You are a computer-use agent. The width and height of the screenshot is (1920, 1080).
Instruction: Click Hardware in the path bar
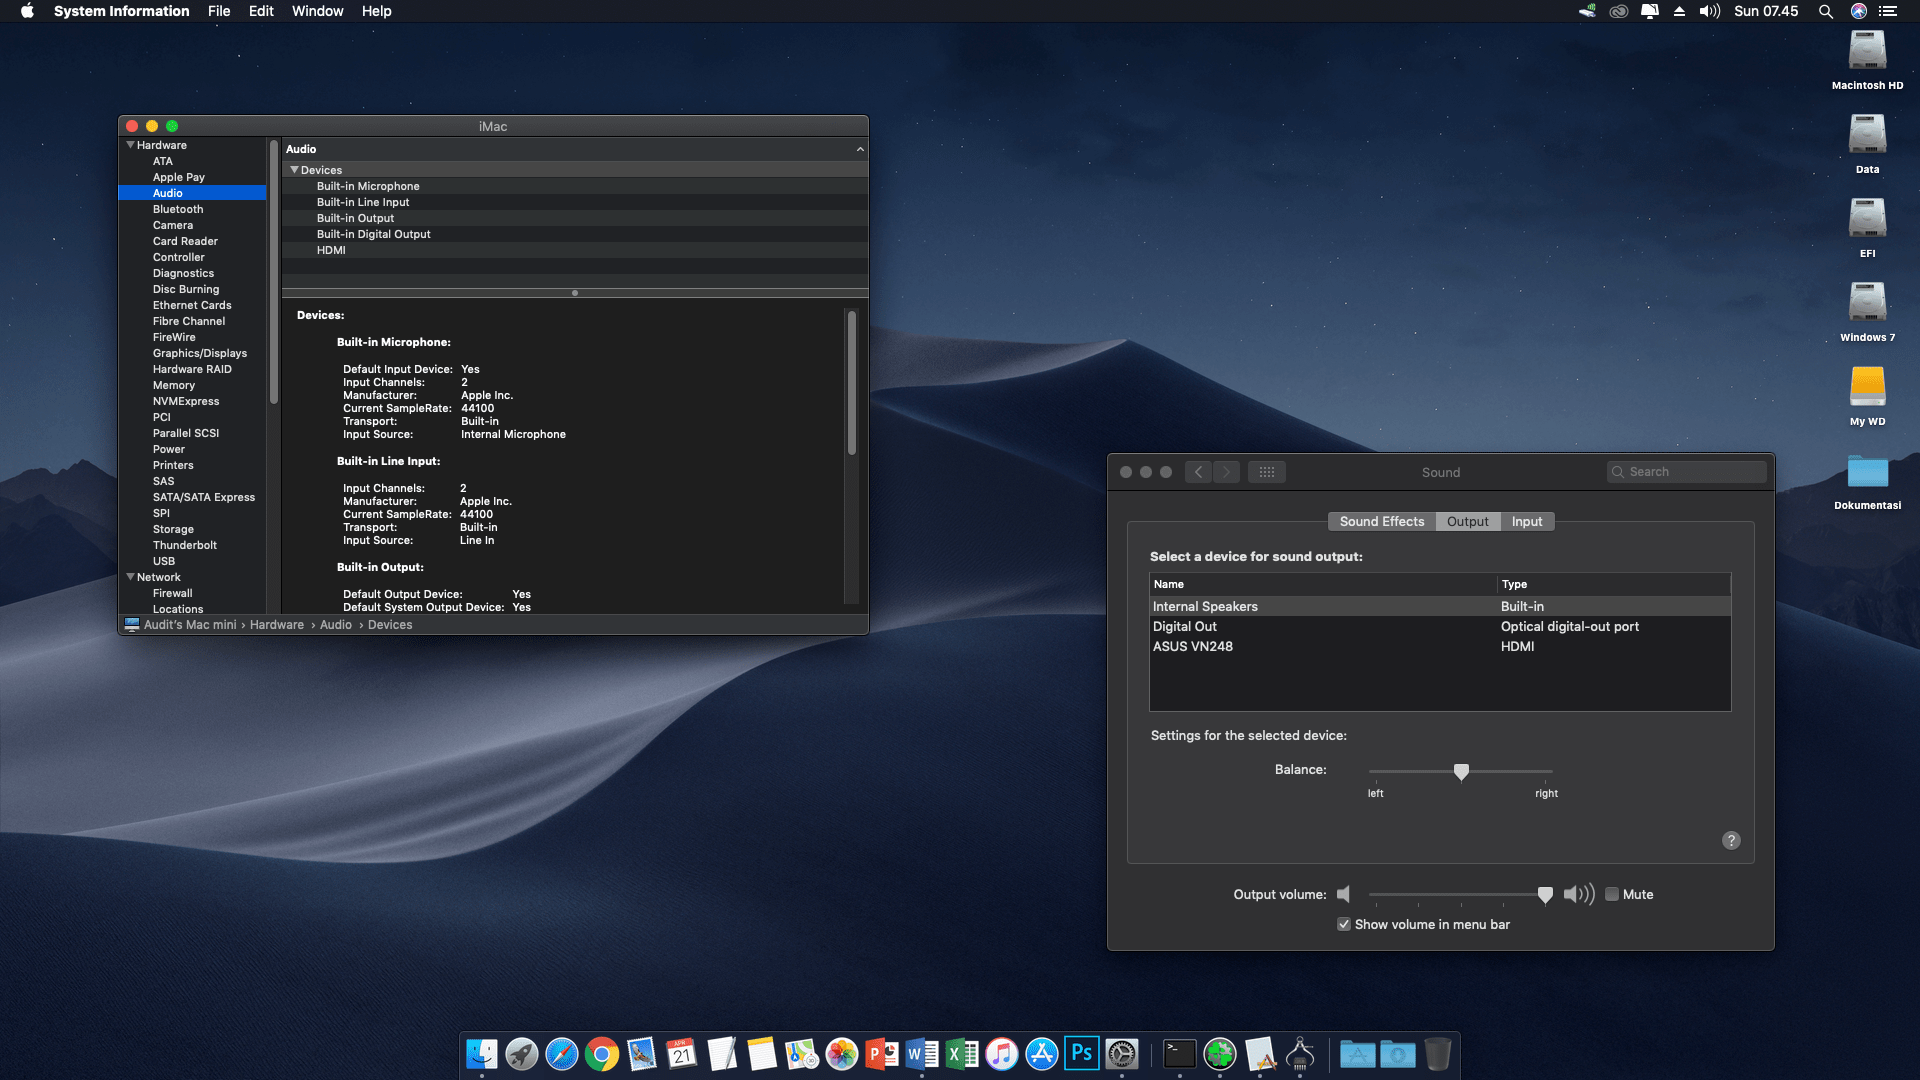pyautogui.click(x=277, y=625)
